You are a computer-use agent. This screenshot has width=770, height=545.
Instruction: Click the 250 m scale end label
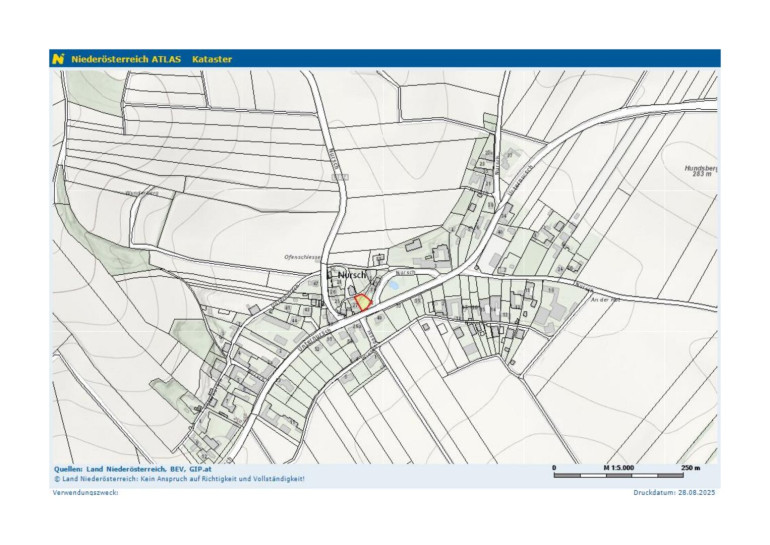point(690,467)
